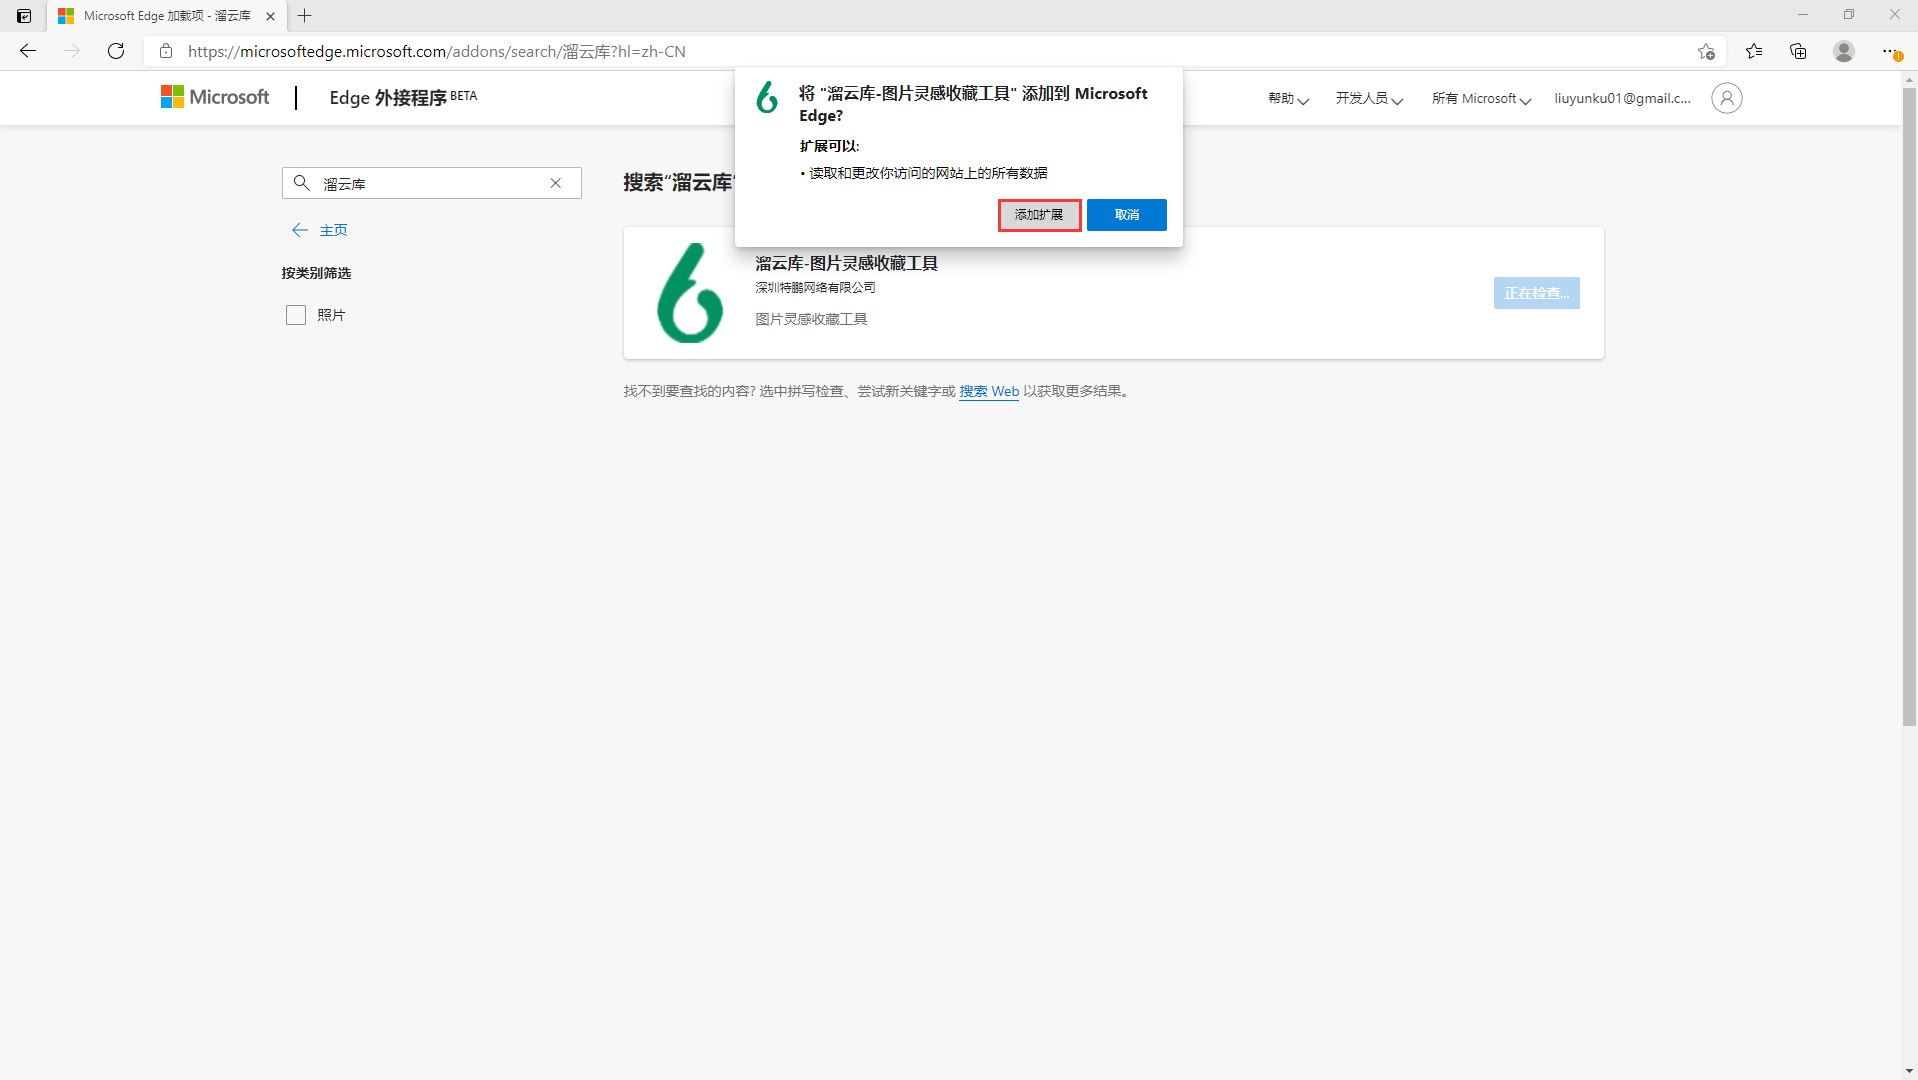
Task: Click 图片灵感收藏工具 description text
Action: [x=811, y=319]
